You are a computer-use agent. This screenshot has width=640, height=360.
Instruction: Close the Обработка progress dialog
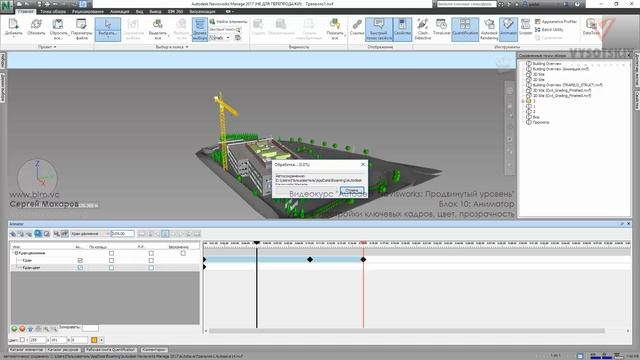point(363,164)
